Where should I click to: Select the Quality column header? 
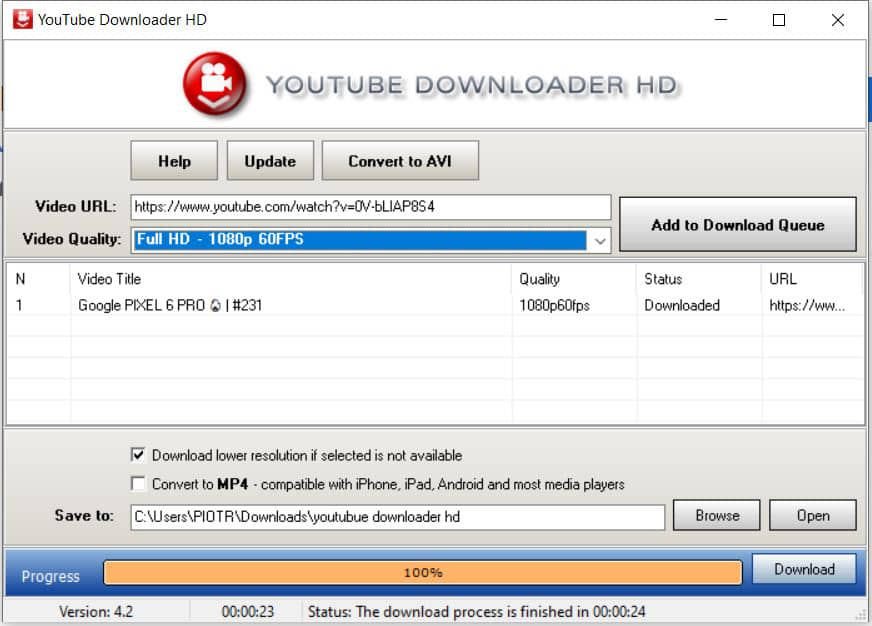(x=574, y=279)
